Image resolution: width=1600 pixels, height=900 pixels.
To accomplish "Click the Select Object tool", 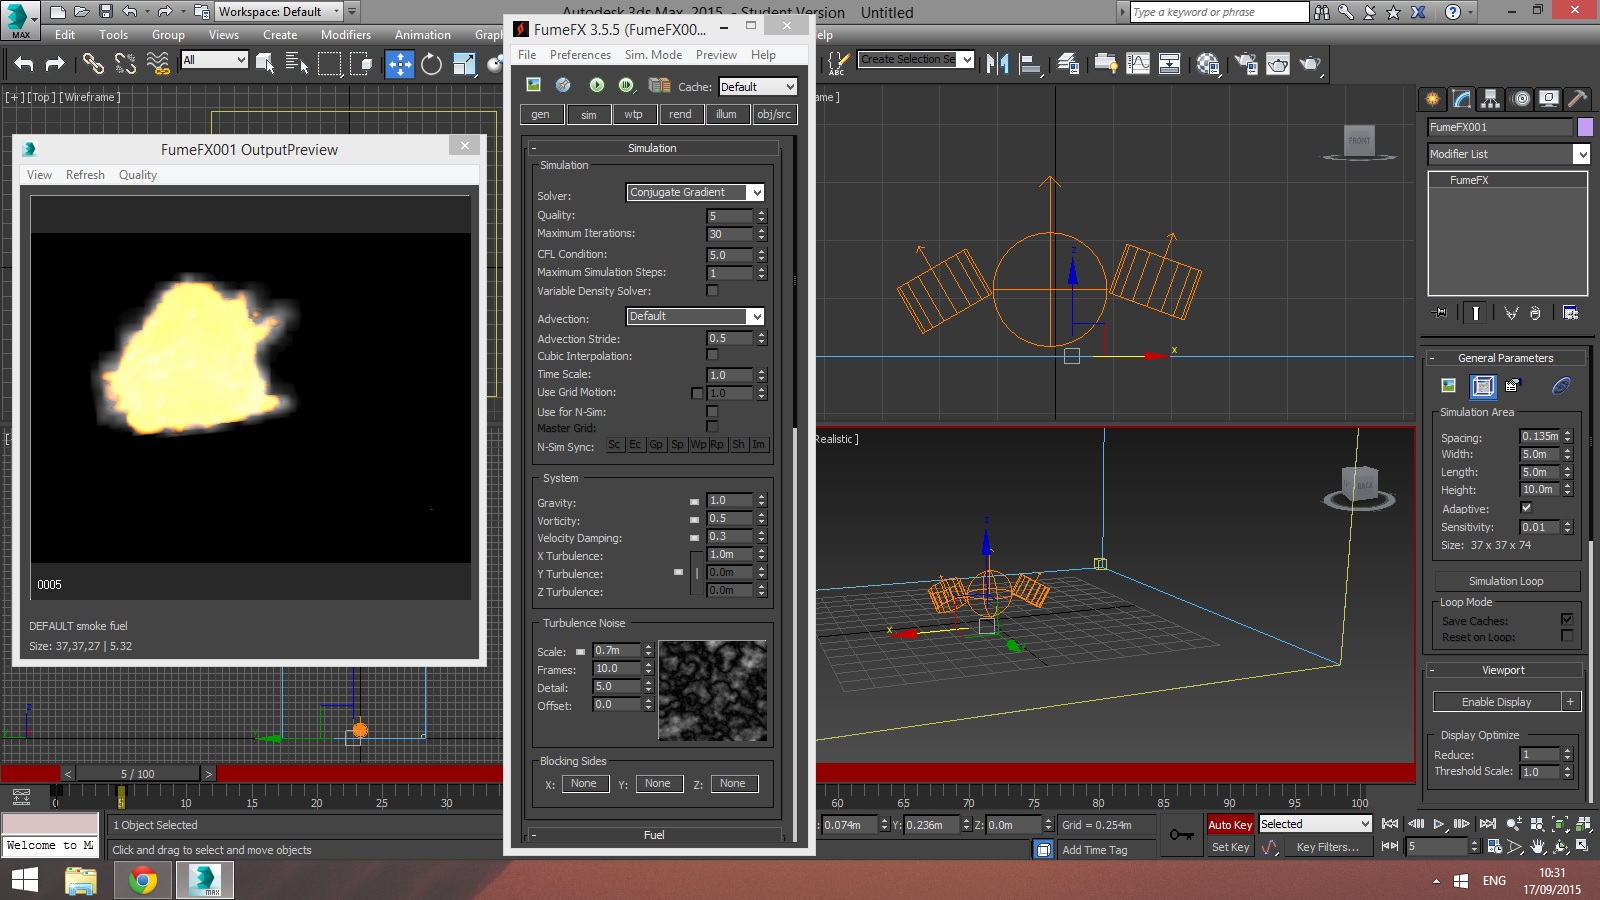I will [265, 64].
